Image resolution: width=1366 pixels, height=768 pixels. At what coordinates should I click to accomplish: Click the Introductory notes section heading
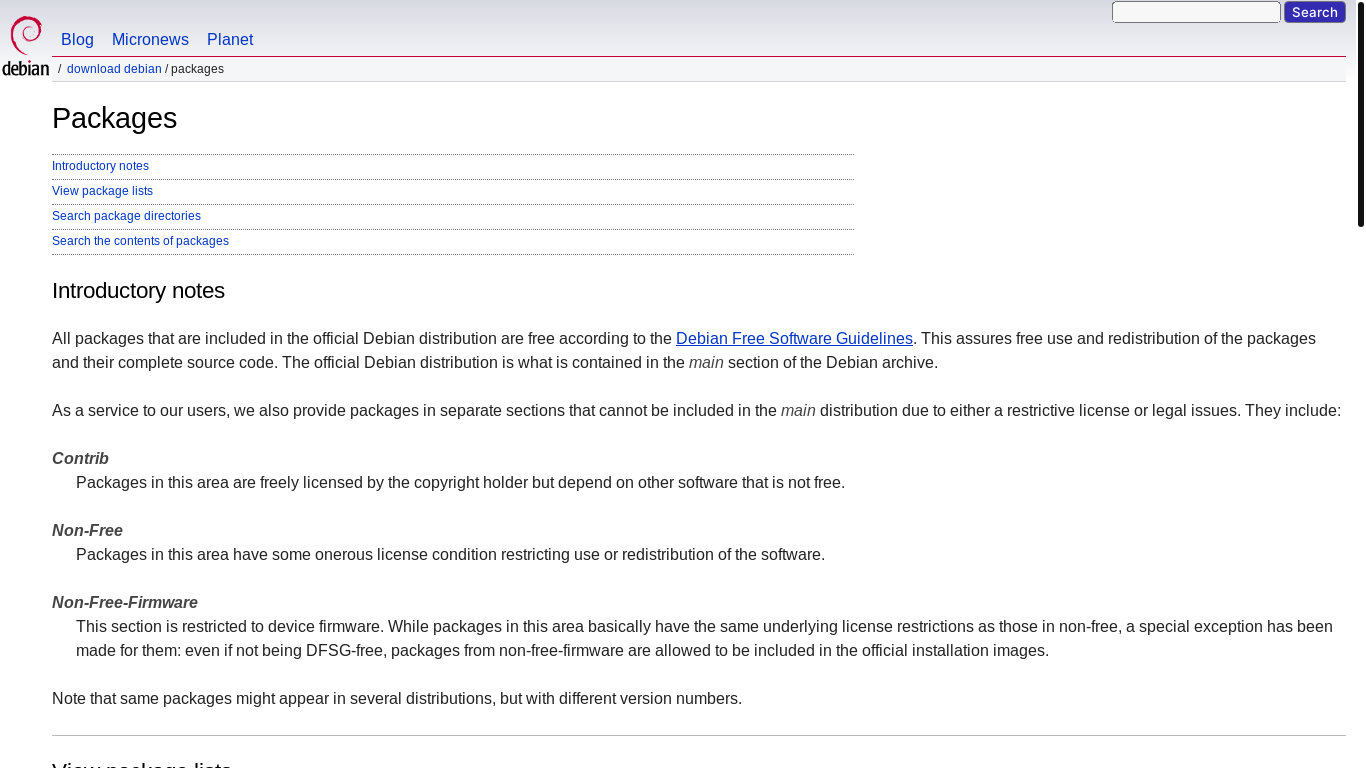pyautogui.click(x=138, y=291)
